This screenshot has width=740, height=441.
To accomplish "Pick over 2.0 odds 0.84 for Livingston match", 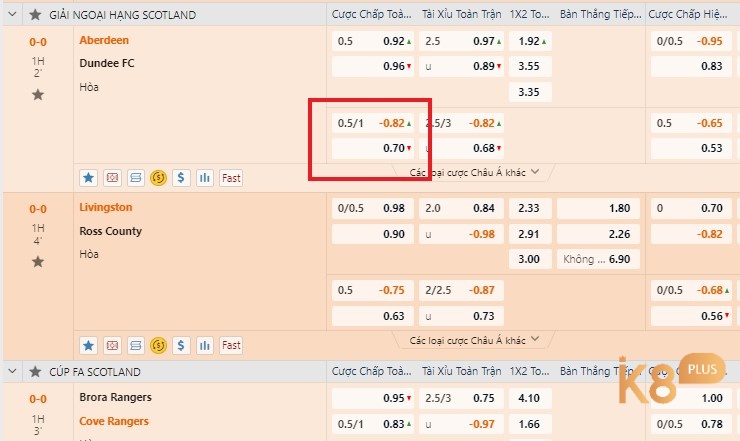I will (461, 208).
